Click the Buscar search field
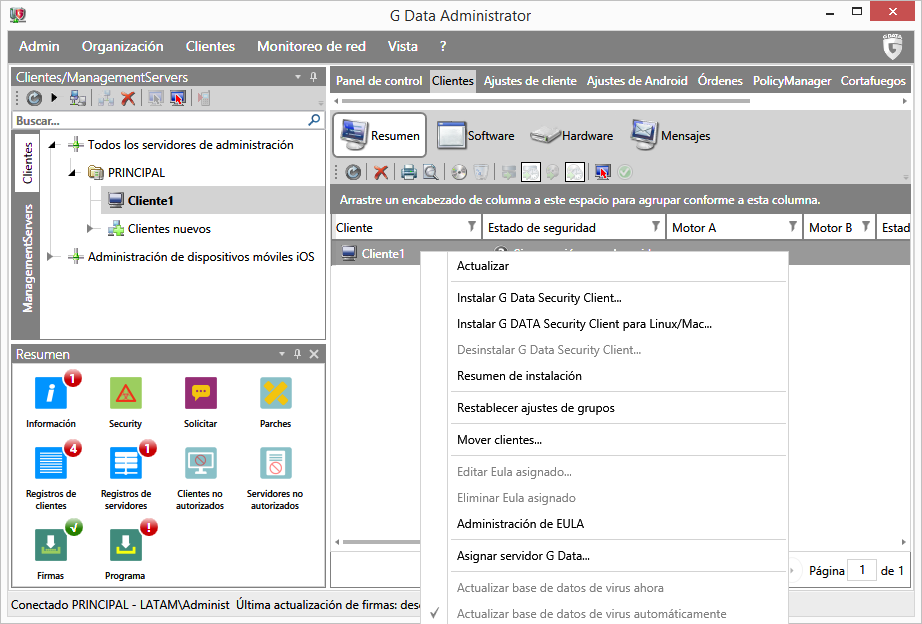Screen dimensions: 922x624 point(160,120)
